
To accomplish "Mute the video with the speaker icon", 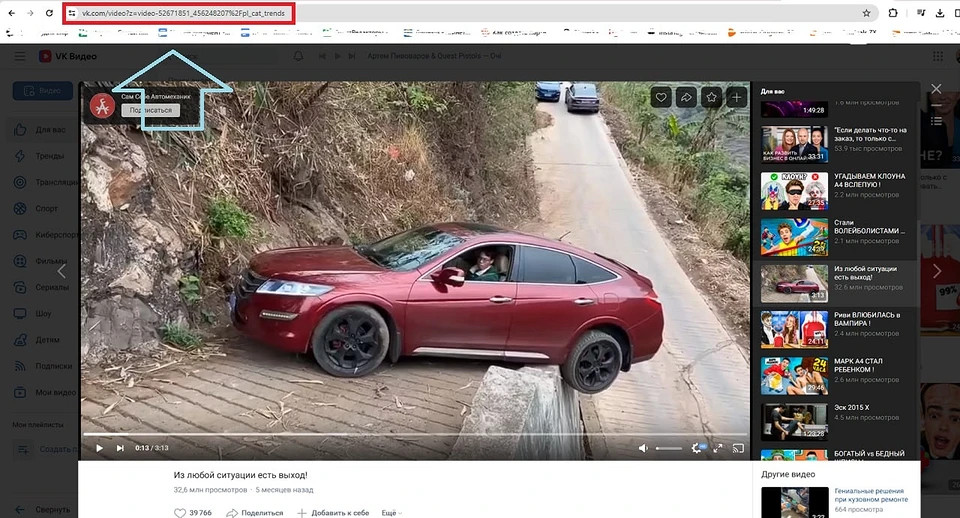I will point(643,448).
